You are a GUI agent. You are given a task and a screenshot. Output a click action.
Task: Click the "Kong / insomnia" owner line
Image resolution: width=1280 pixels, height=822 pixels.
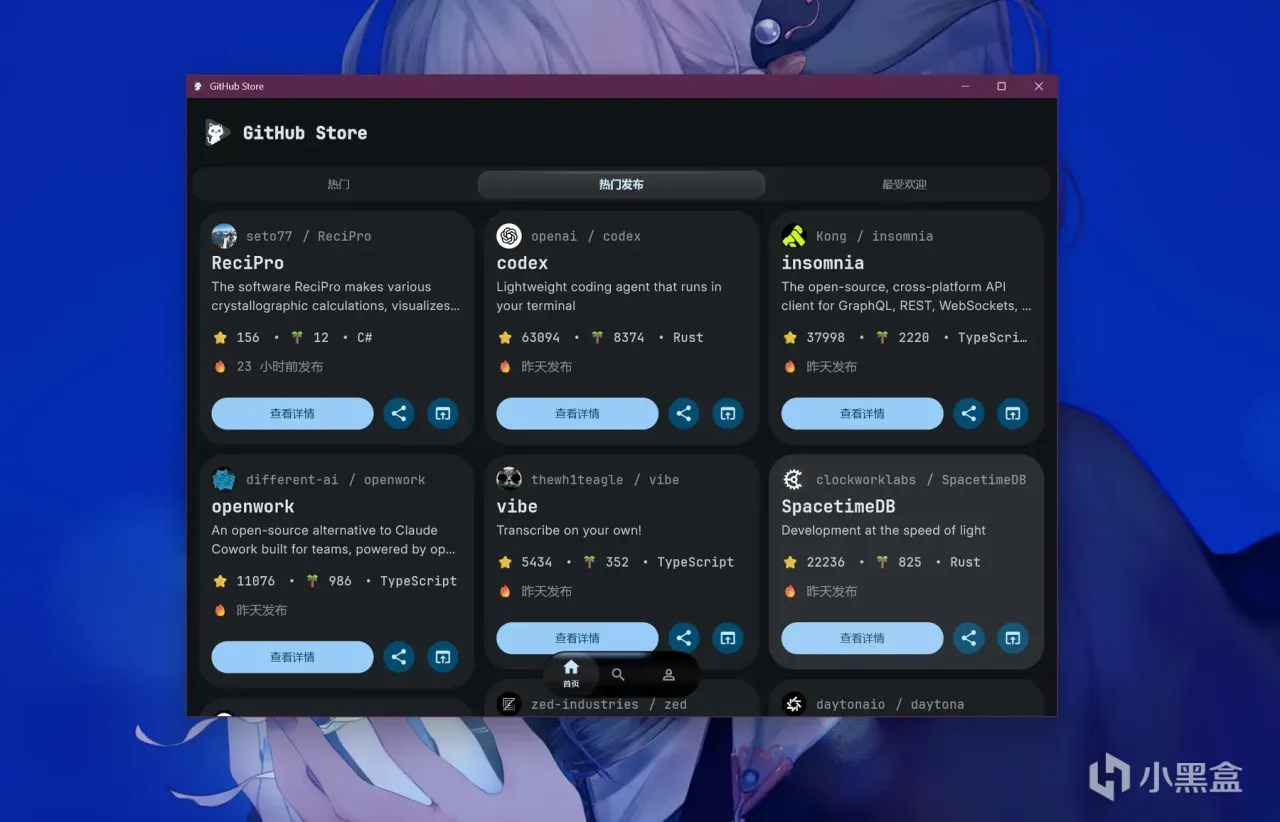[875, 236]
